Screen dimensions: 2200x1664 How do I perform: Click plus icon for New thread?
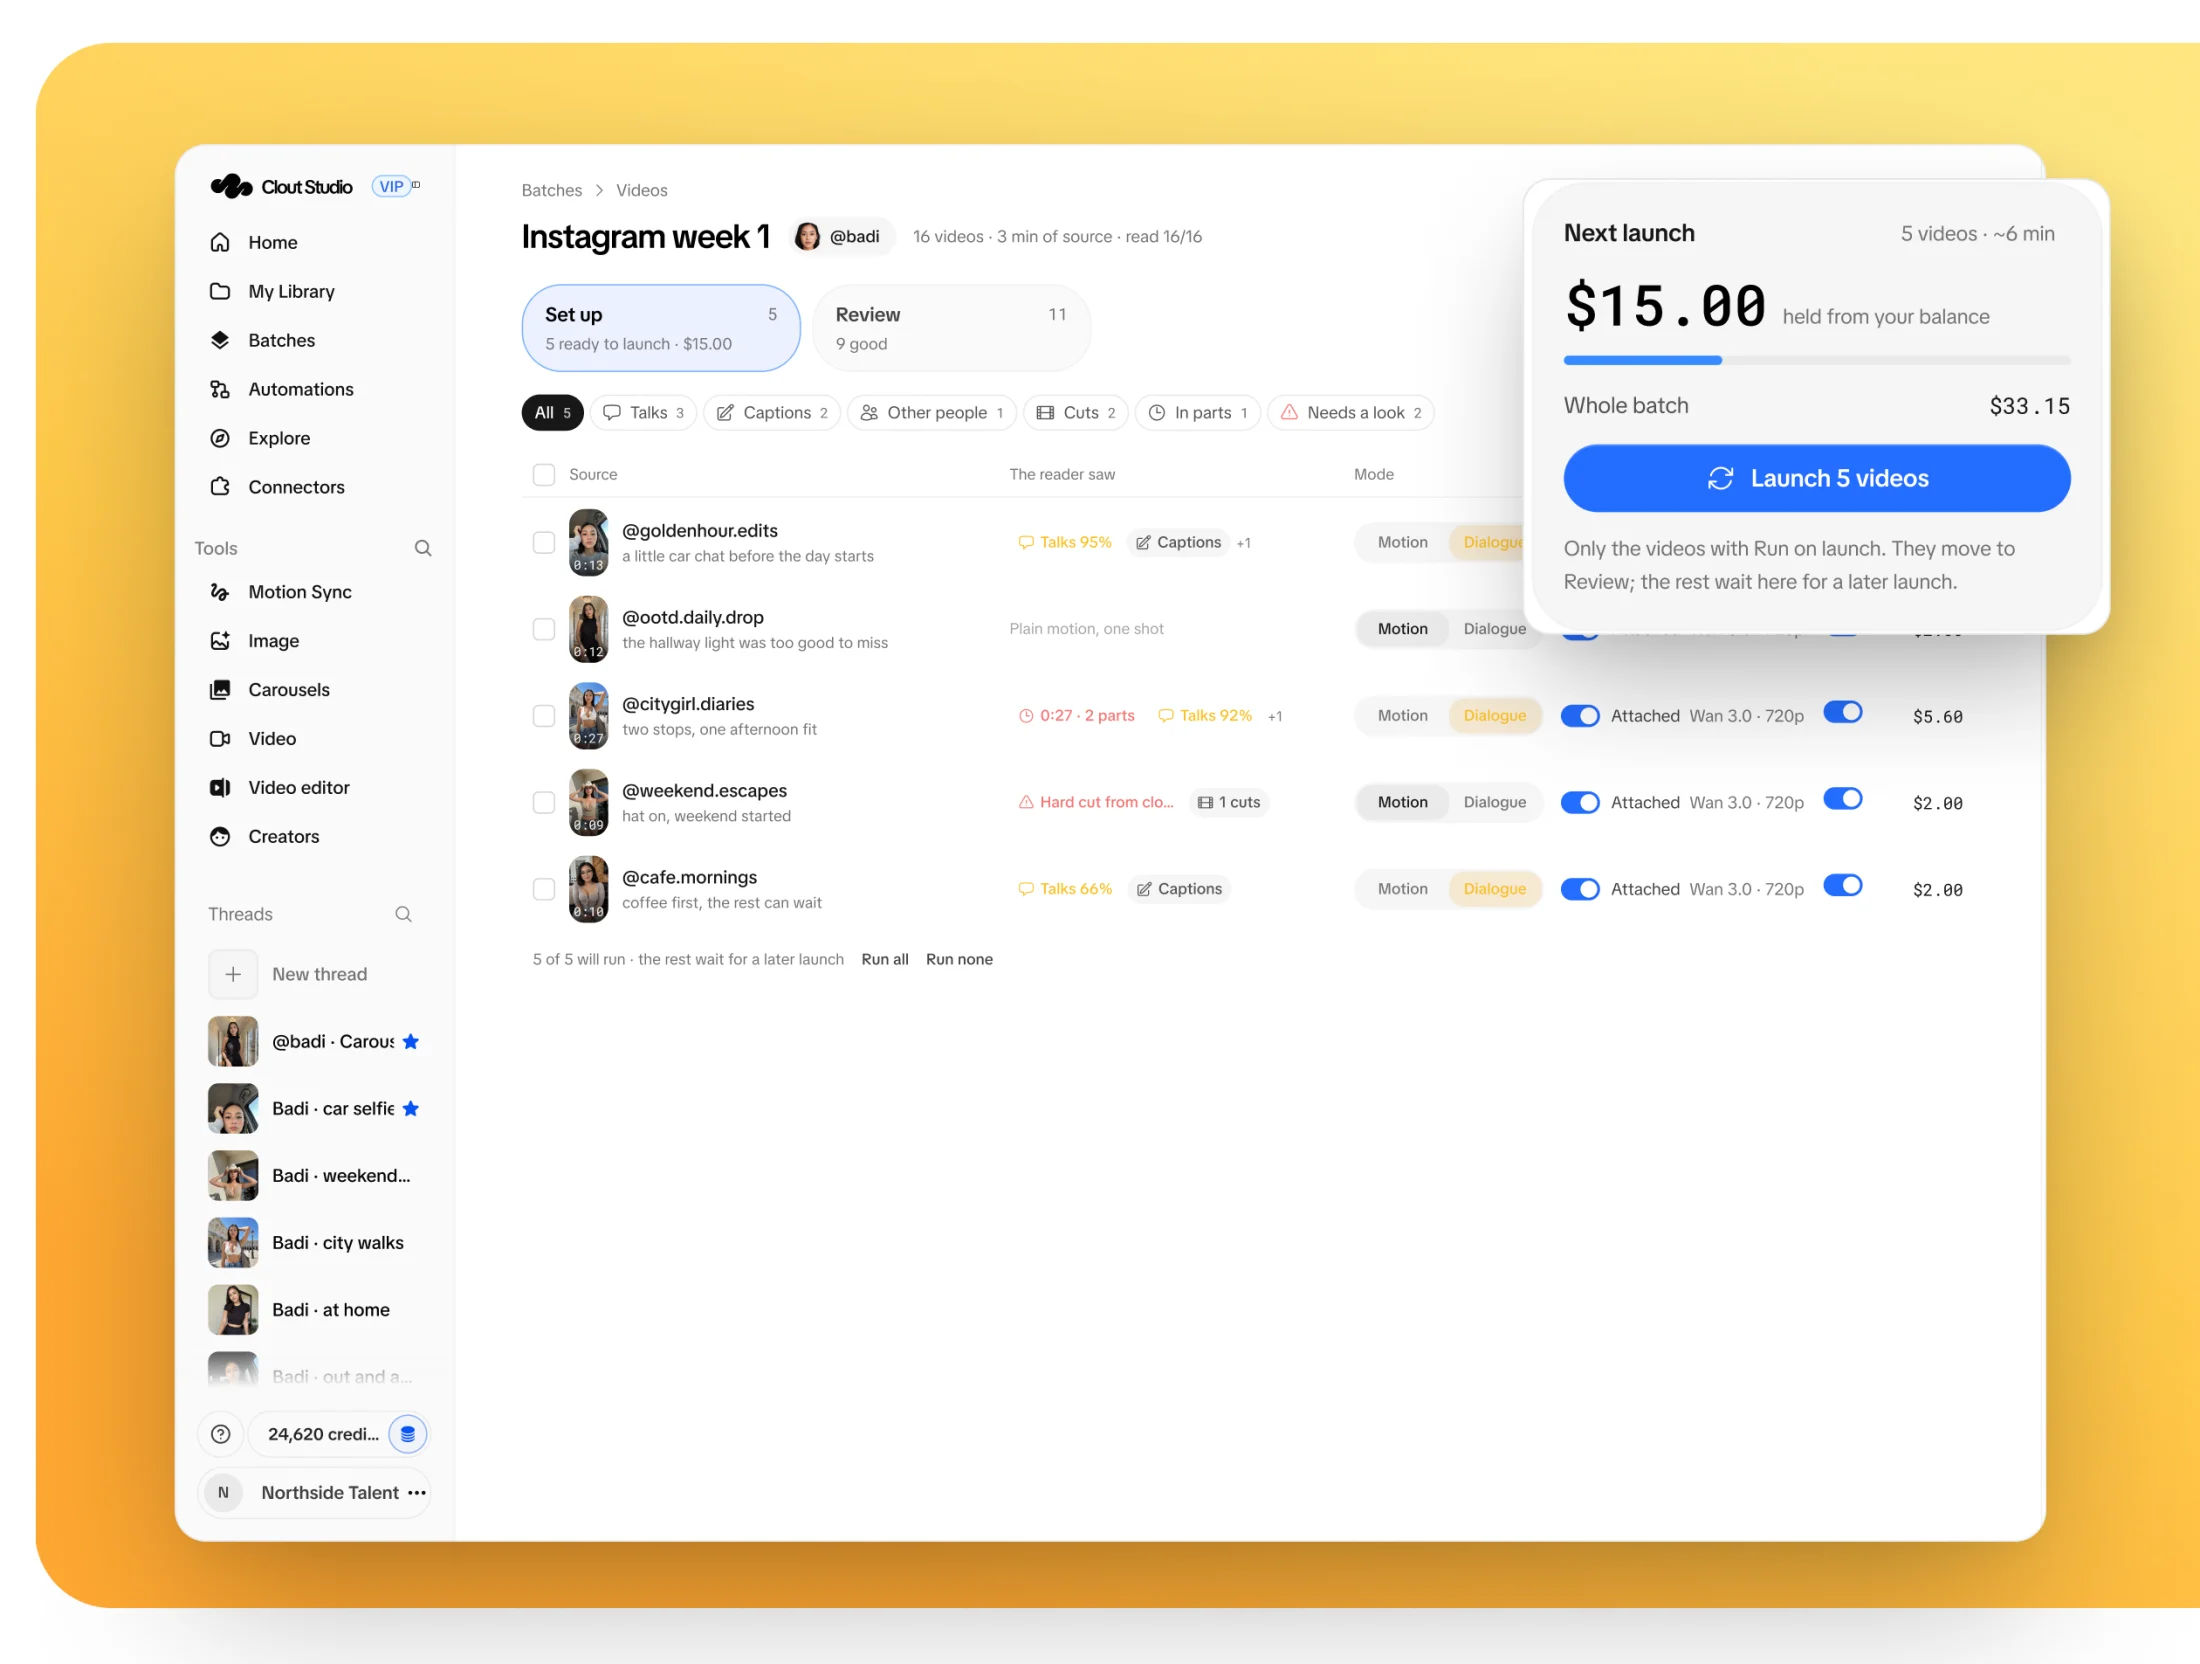(233, 974)
